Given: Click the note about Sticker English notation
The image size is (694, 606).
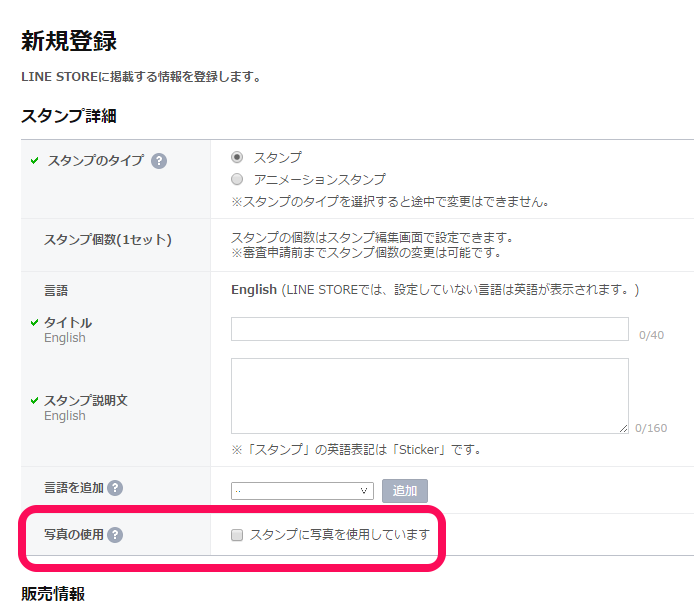Looking at the screenshot, I should (x=356, y=450).
